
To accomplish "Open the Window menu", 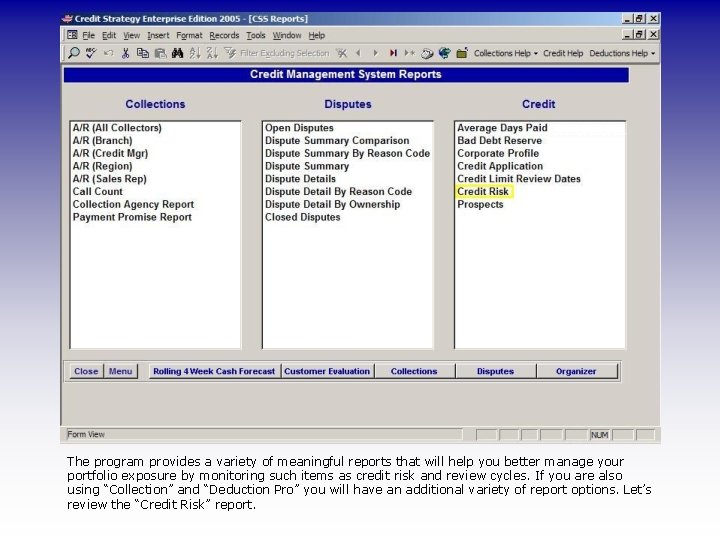I will (x=287, y=35).
